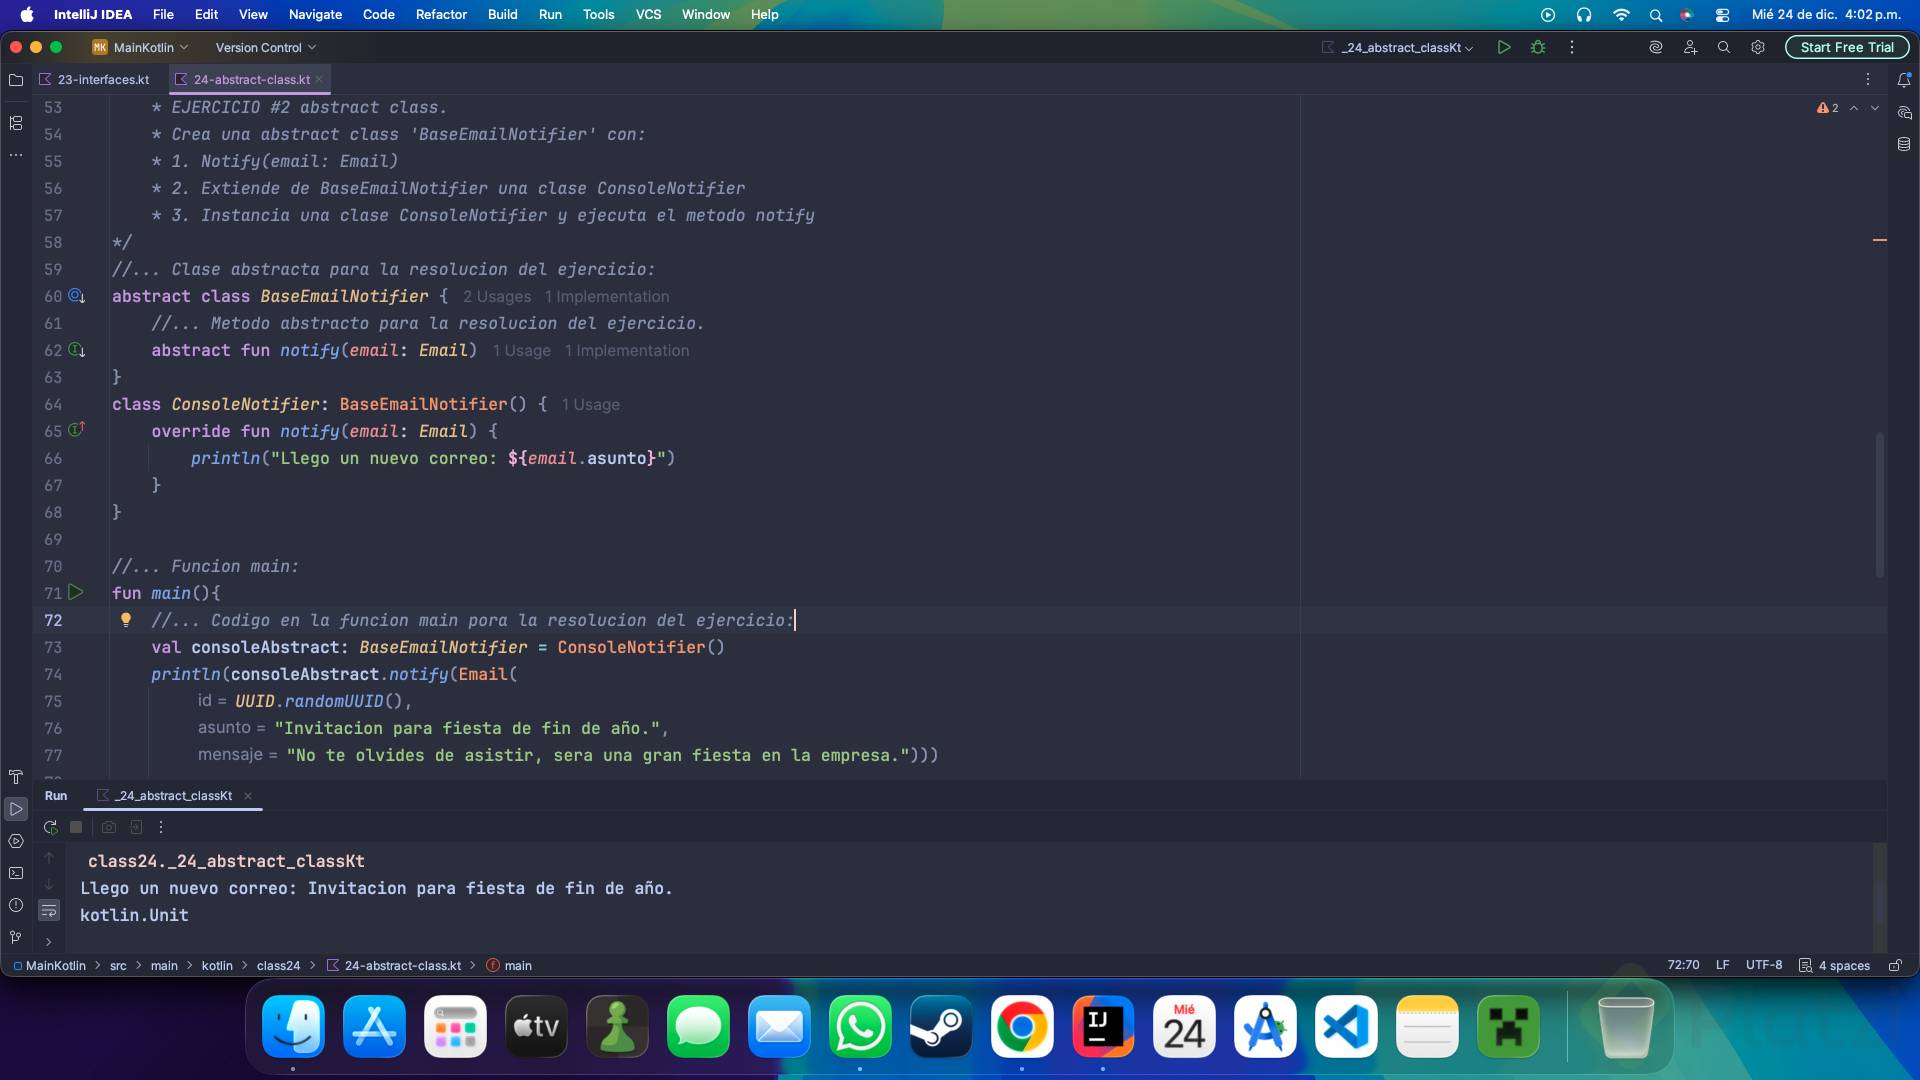
Task: Toggle read-only lock in the status bar
Action: point(1894,965)
